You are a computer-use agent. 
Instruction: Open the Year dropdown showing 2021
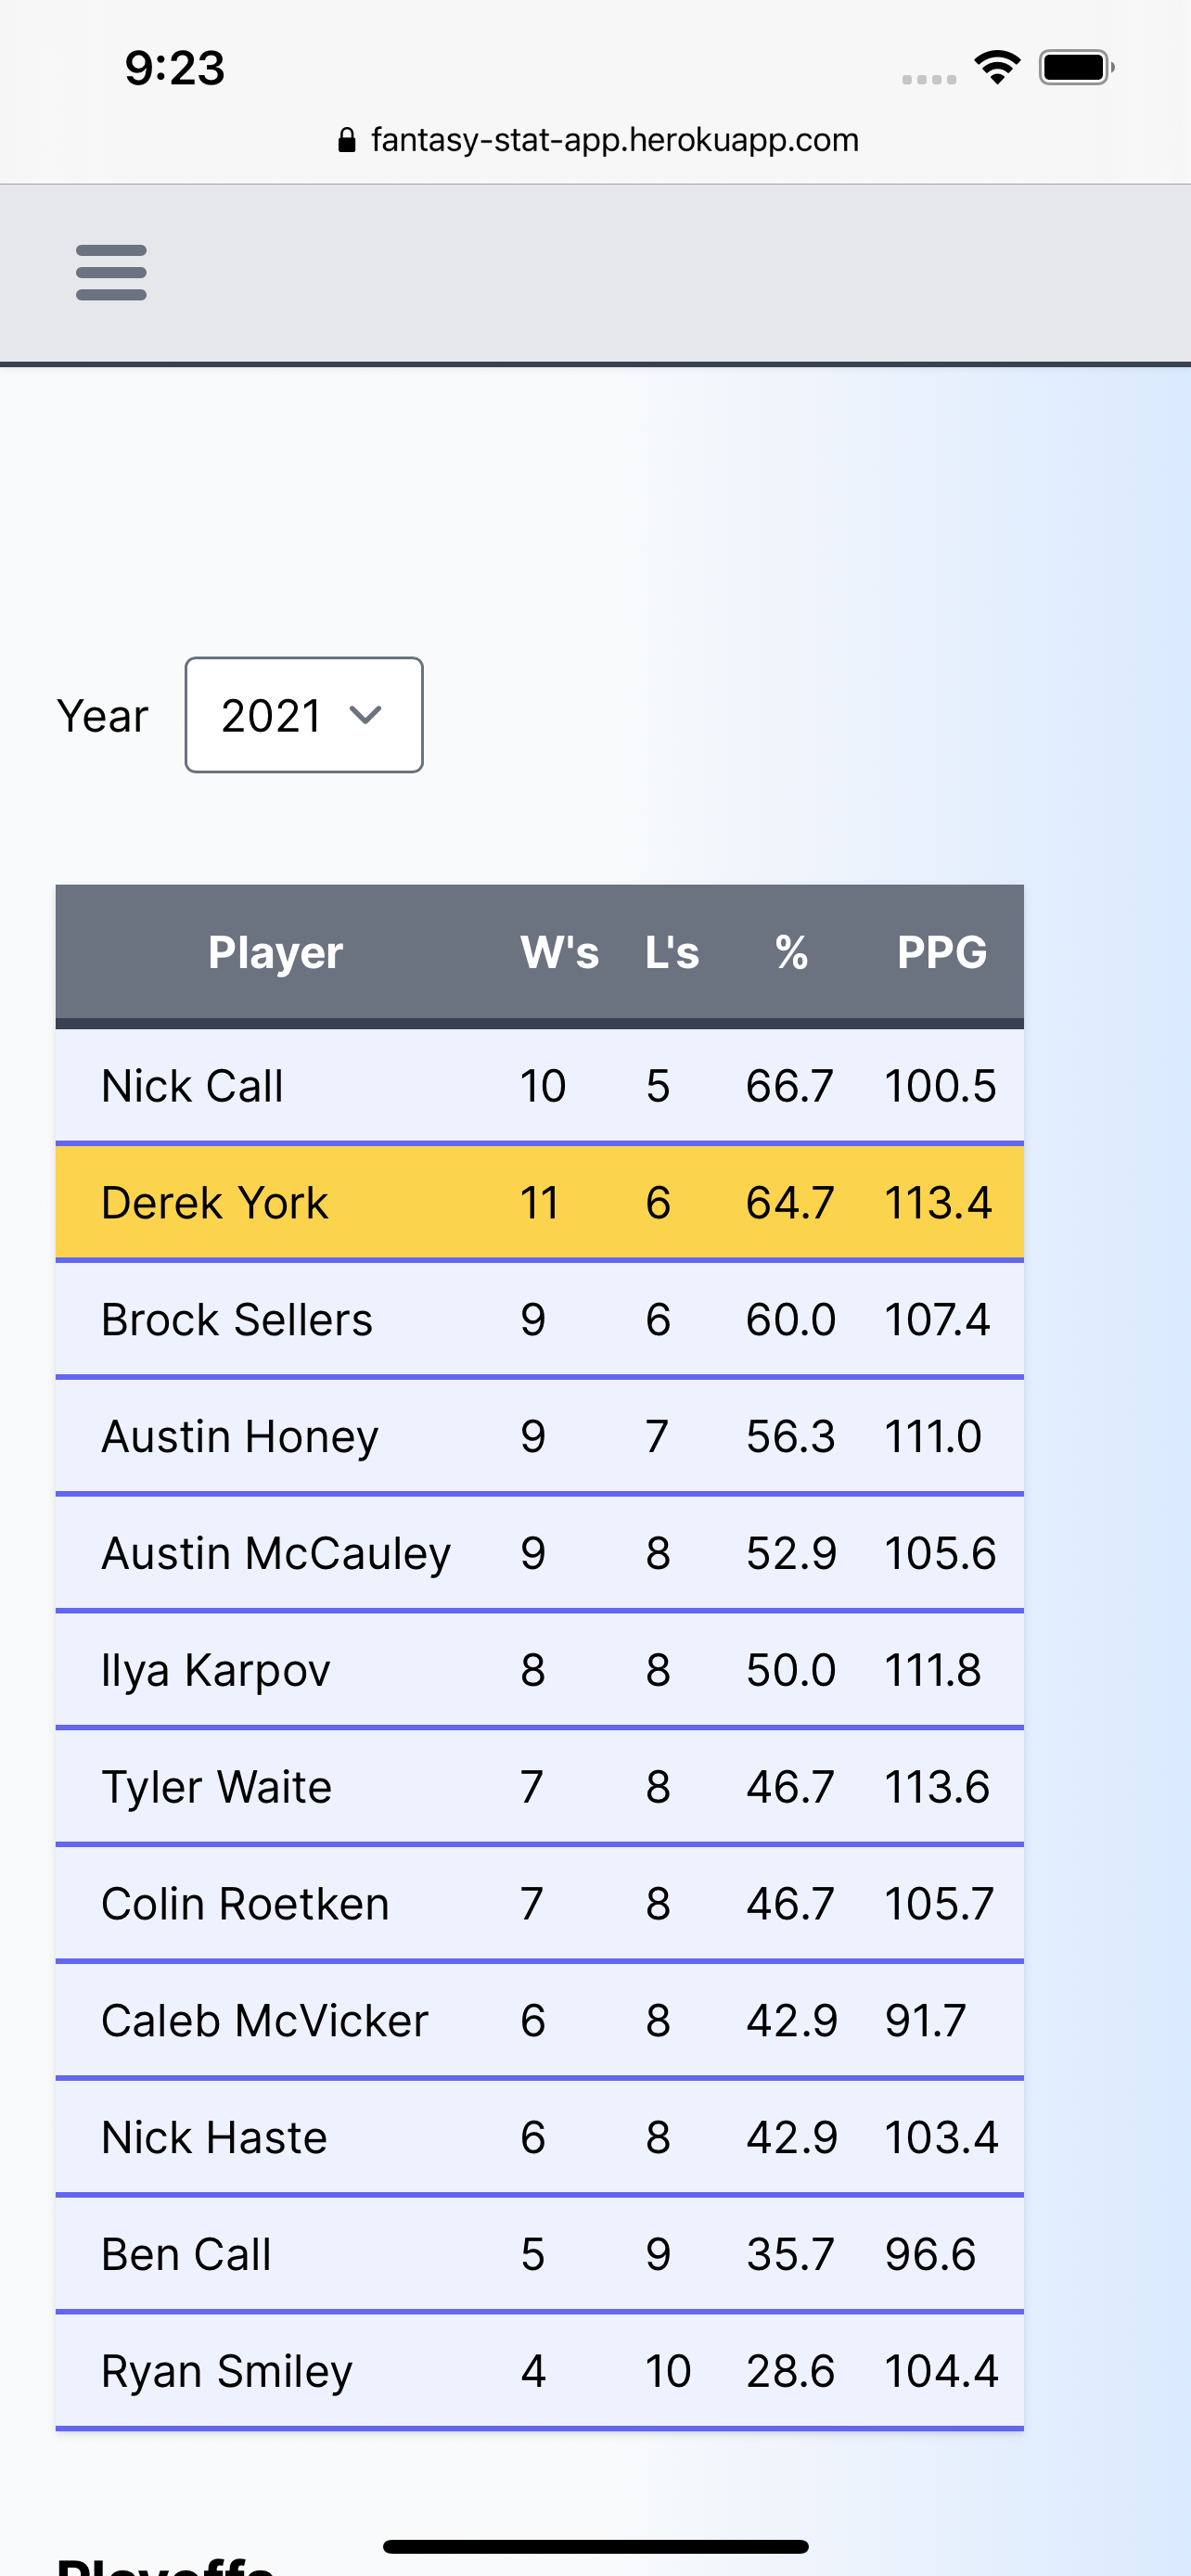(303, 715)
